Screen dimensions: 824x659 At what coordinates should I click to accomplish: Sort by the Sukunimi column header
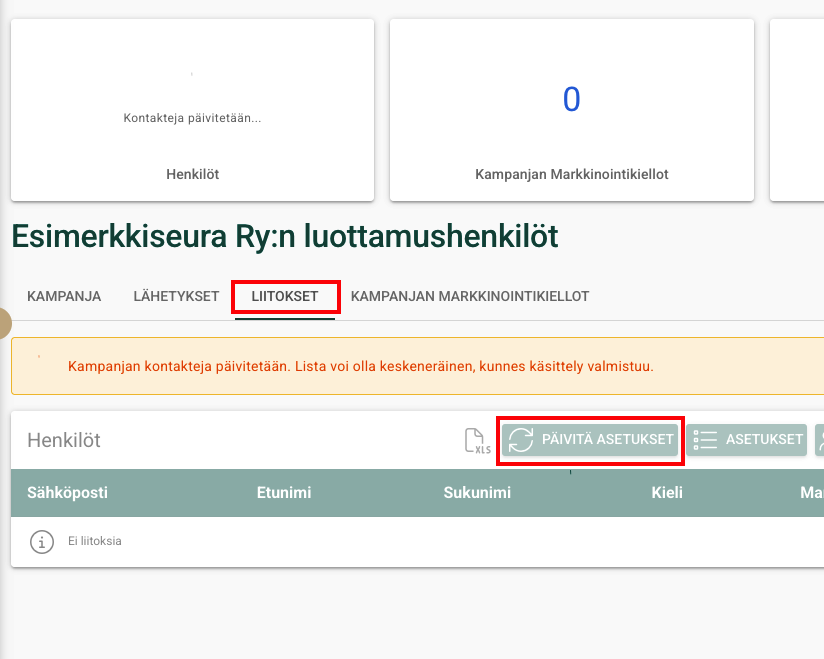coord(477,492)
